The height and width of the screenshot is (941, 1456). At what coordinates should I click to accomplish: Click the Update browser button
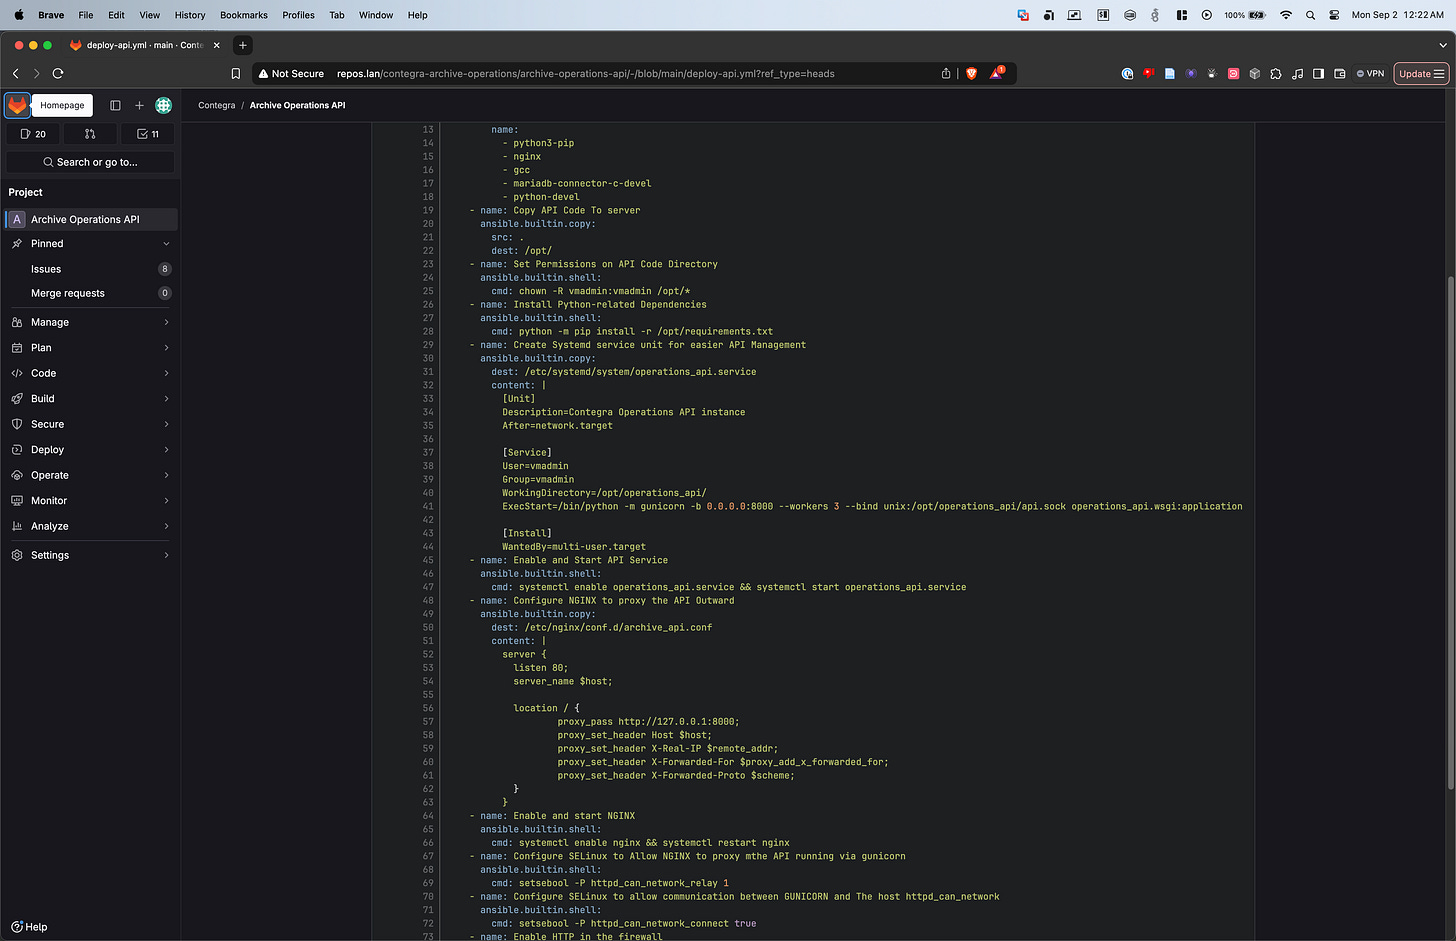coord(1421,73)
